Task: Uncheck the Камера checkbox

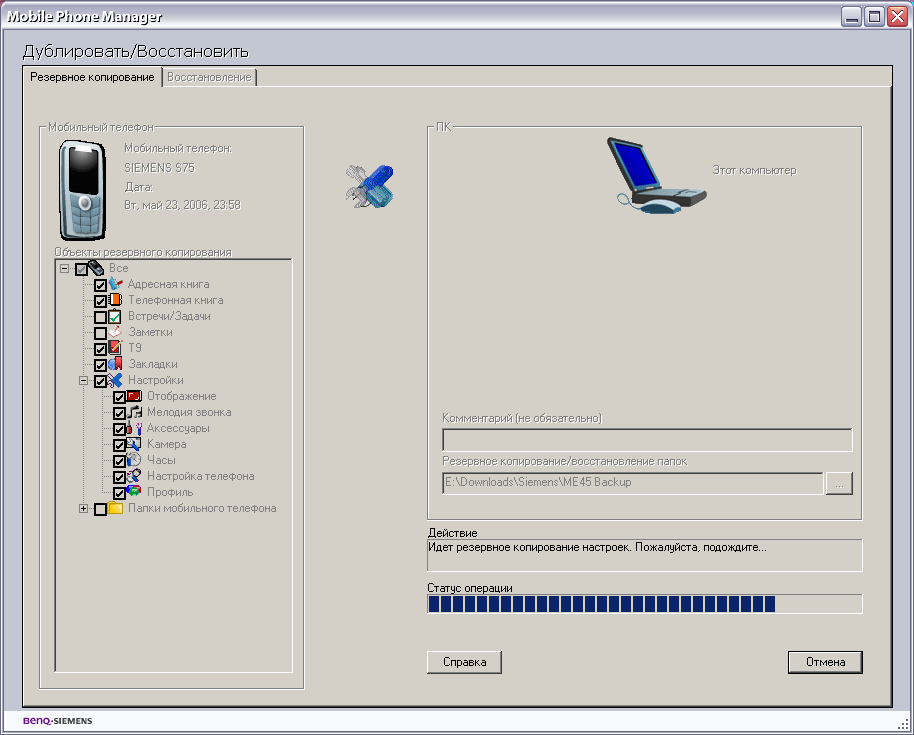Action: coord(119,445)
